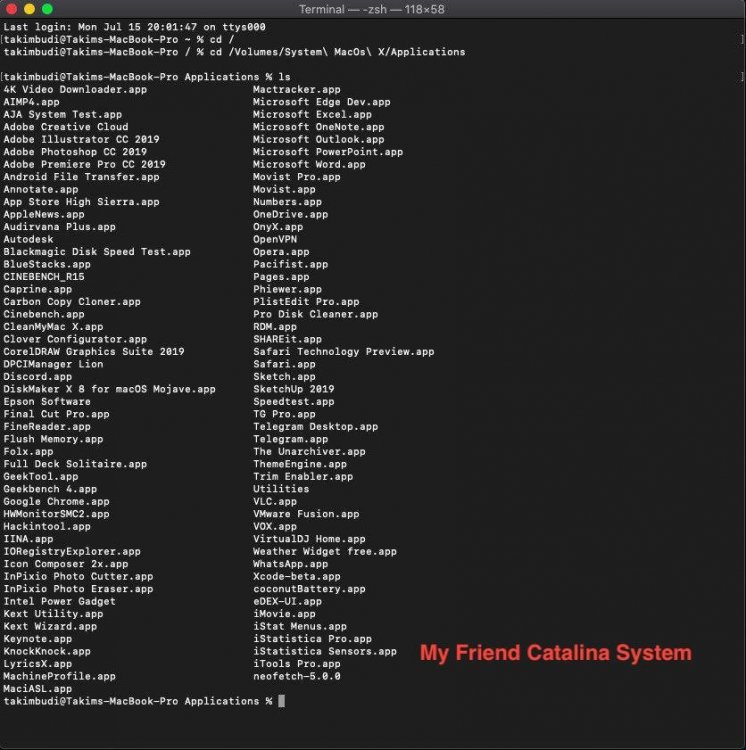This screenshot has height=750, width=746.
Task: Click the 'cd /Volumes/System\ MacOs\ X/Applications' command
Action: pyautogui.click(x=338, y=52)
